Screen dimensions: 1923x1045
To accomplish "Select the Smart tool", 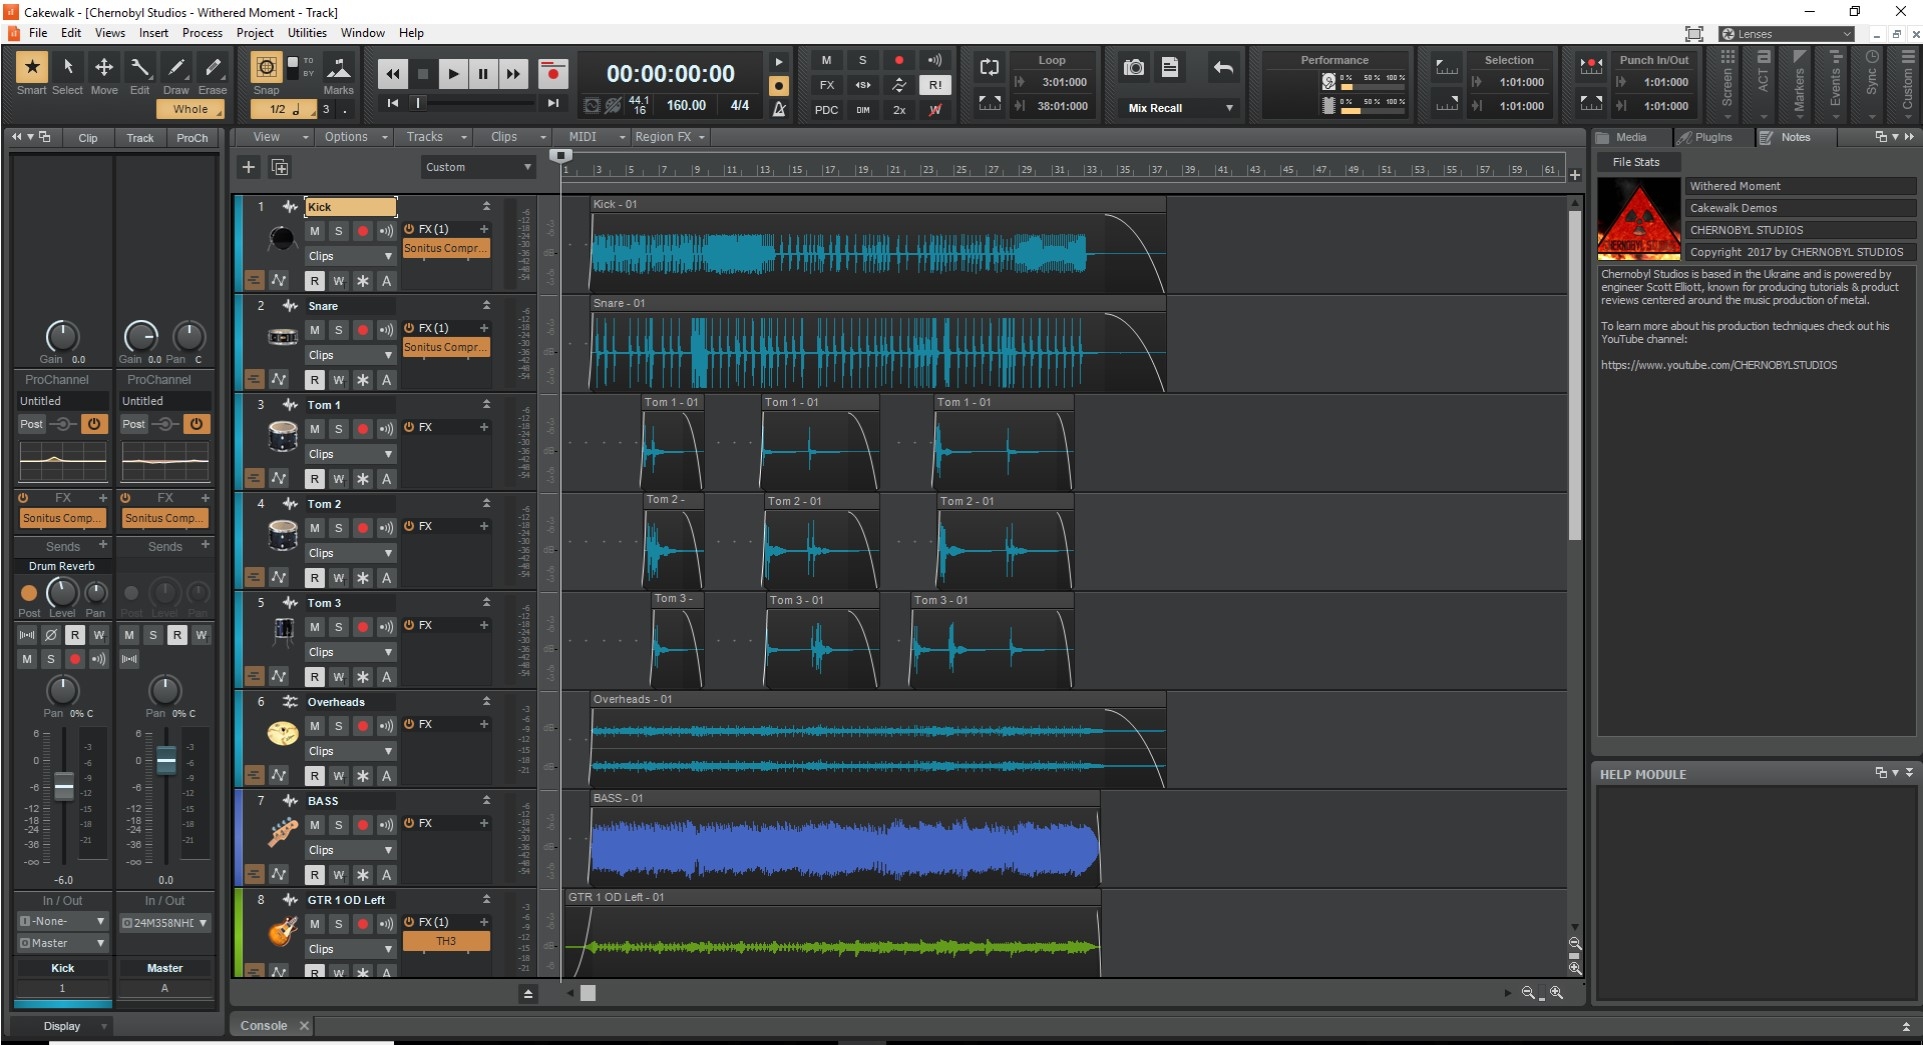I will (32, 68).
